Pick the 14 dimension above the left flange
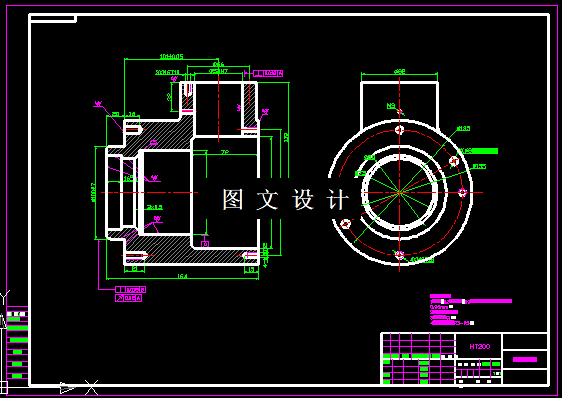Viewport: 562px width, 398px height. click(132, 114)
